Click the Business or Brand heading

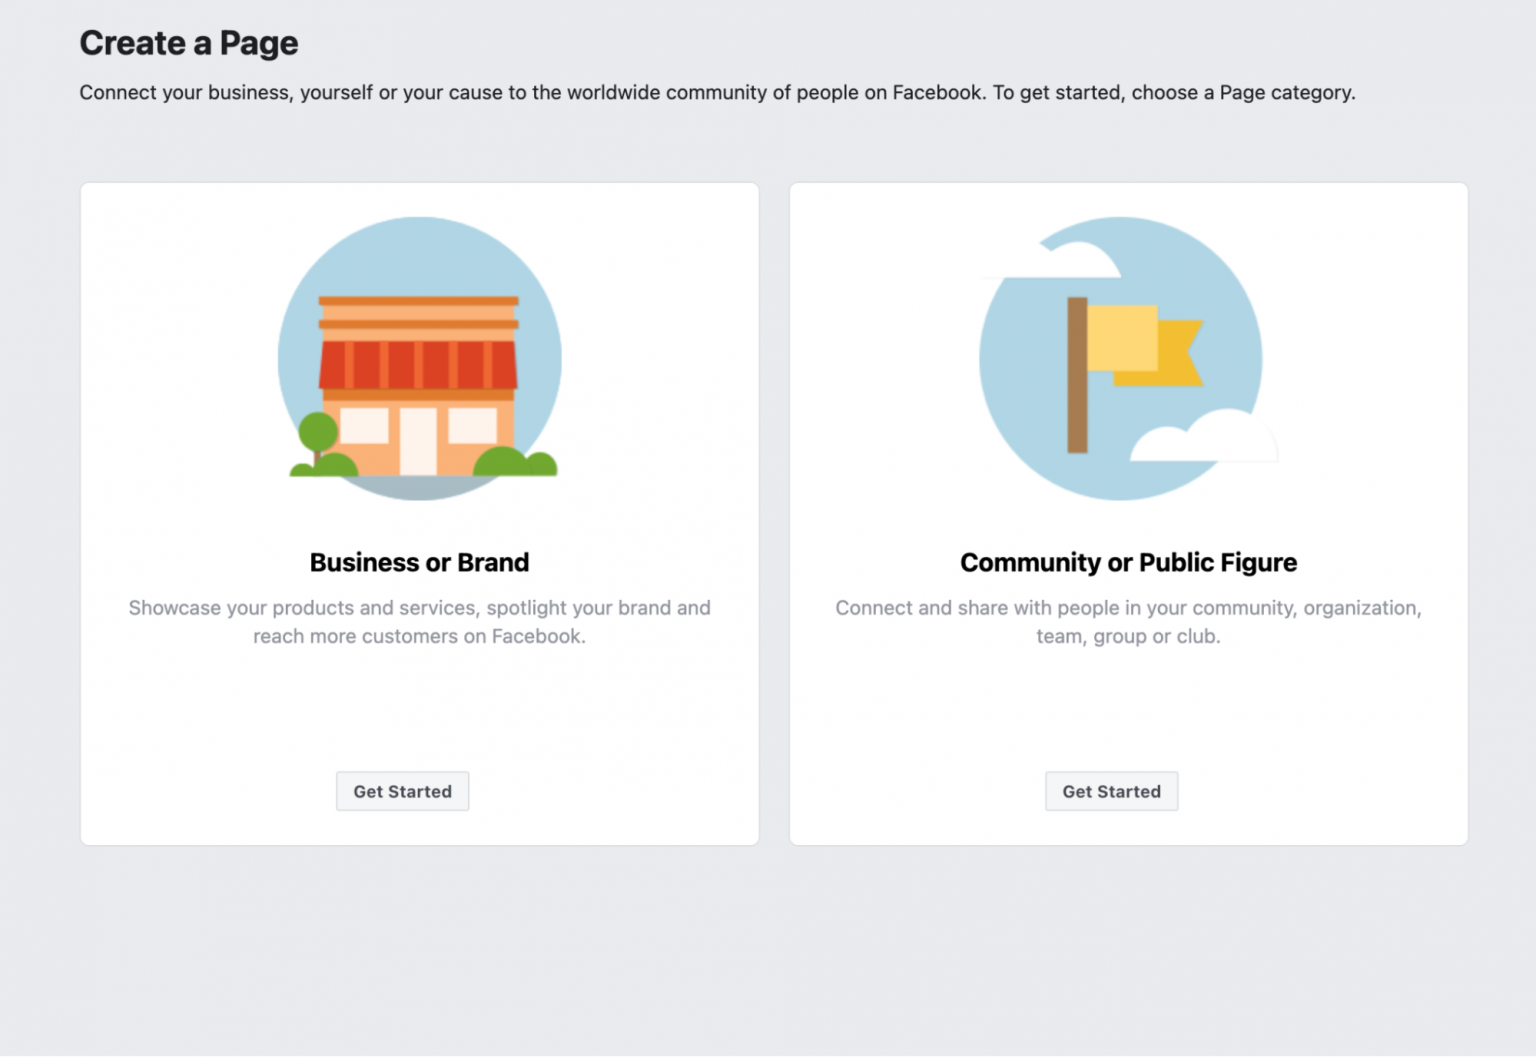tap(419, 562)
